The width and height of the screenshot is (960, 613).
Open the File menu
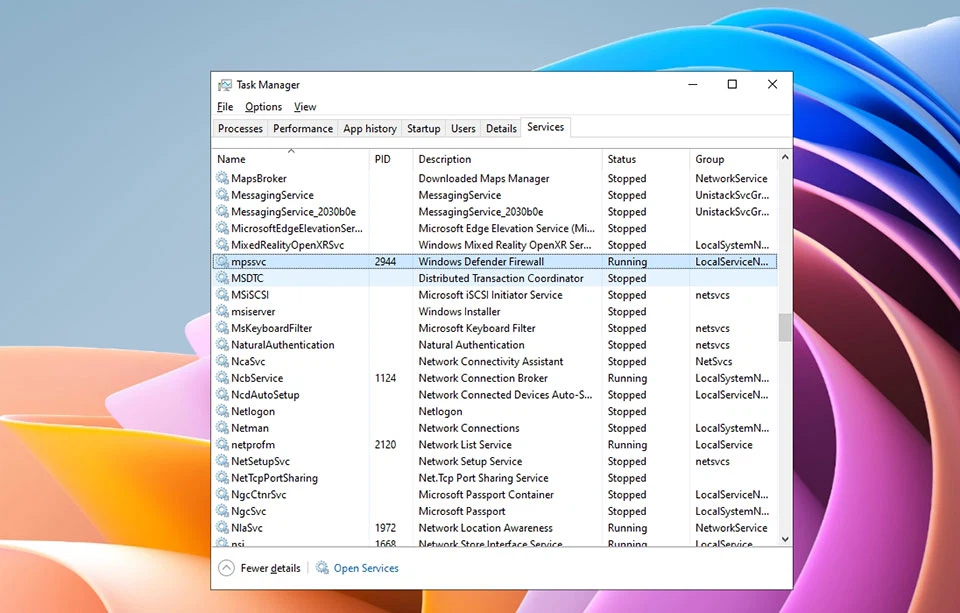pos(225,107)
